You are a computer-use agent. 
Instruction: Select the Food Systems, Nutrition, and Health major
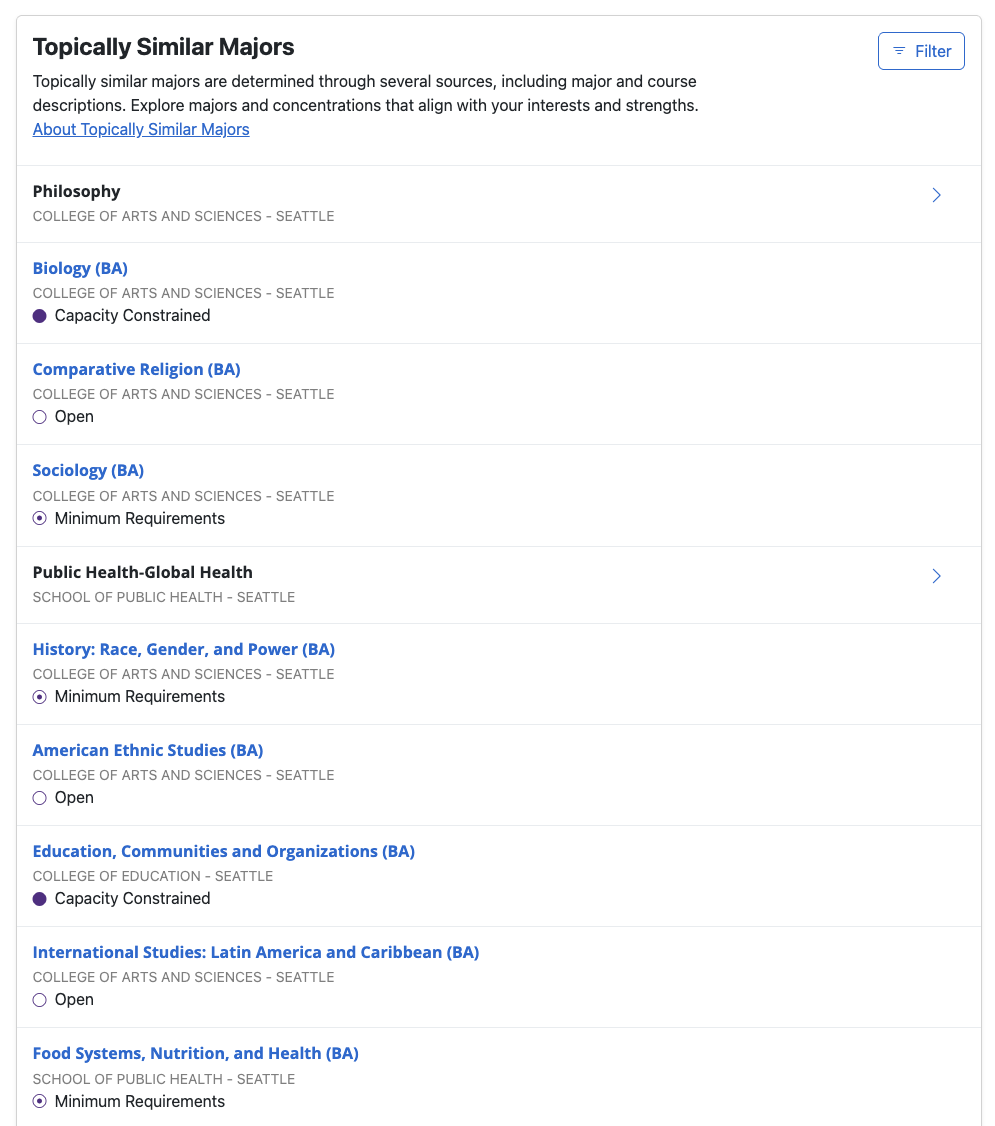(x=195, y=1053)
